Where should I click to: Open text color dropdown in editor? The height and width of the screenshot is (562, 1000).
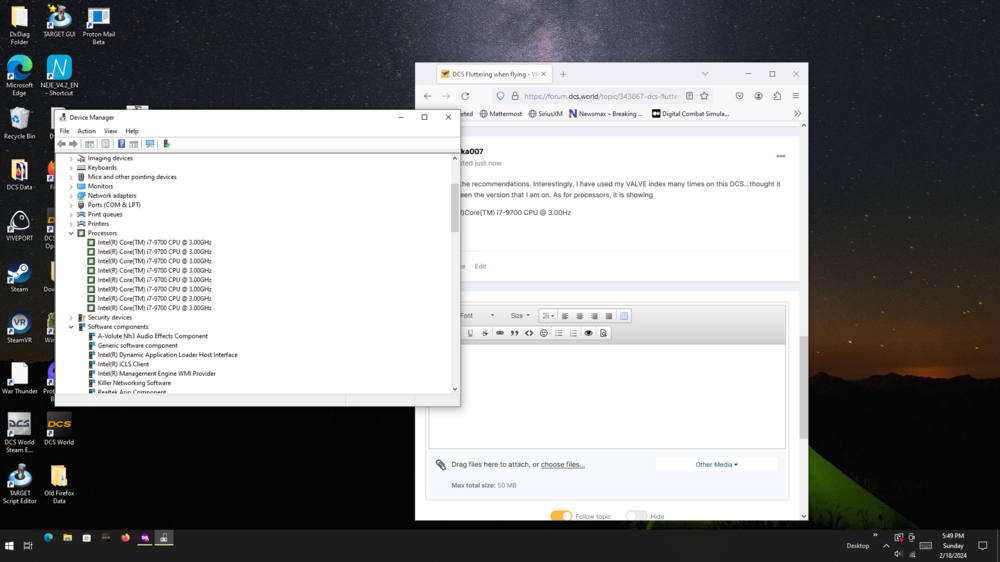coord(548,316)
